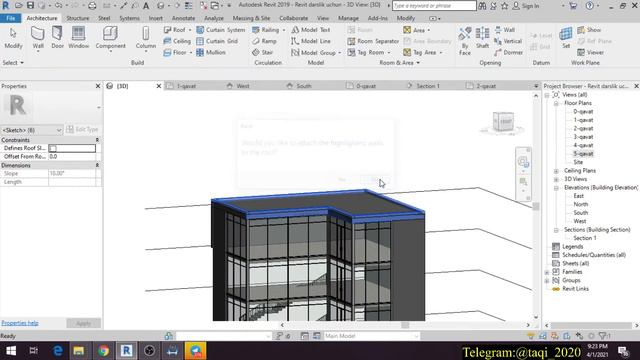The image size is (640, 360).
Task: Select the Stair tool
Action: (x=262, y=53)
